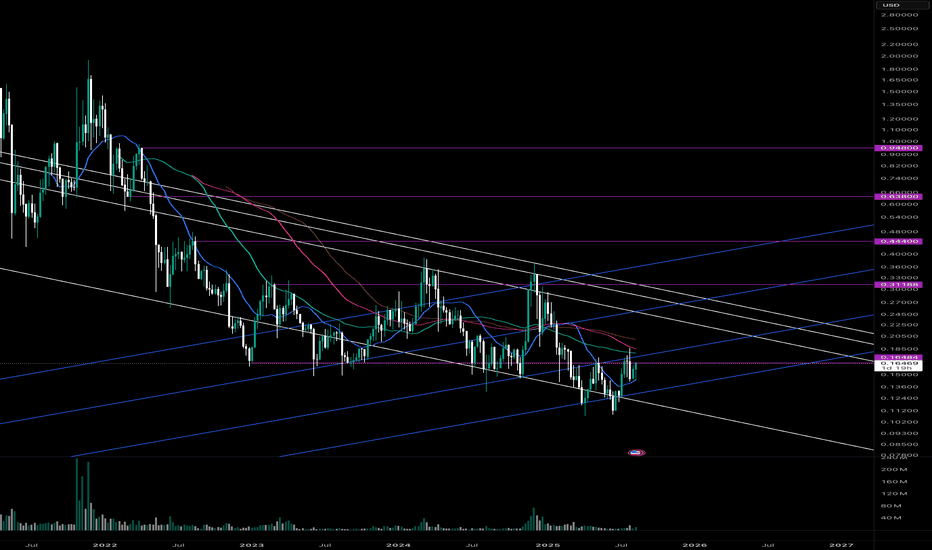This screenshot has height=550, width=932.
Task: Select the 0.63800 purple price label
Action: 899,196
